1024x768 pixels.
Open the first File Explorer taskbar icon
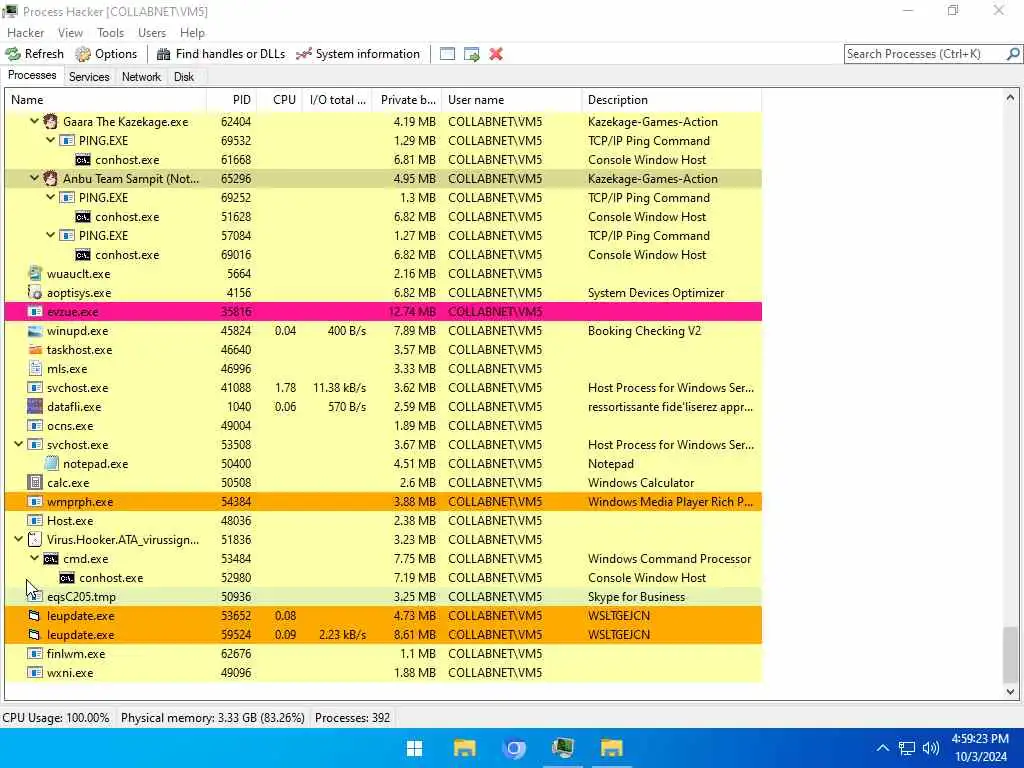coord(464,748)
